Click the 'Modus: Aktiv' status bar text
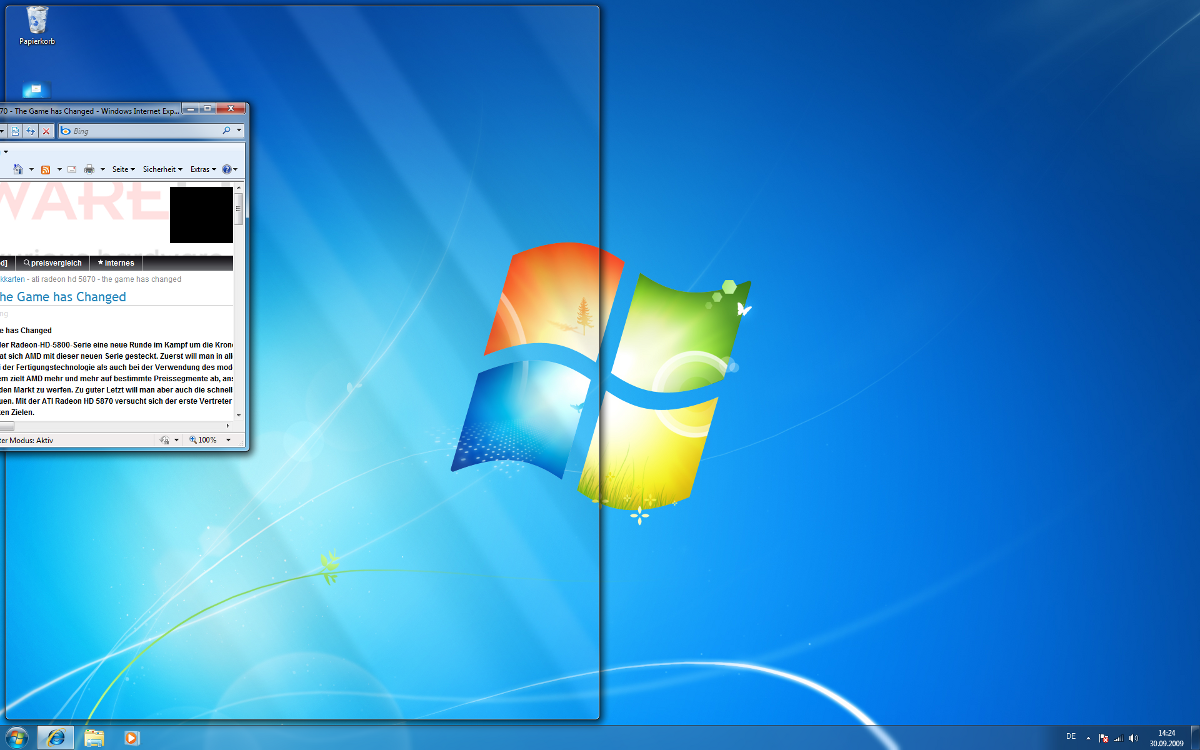Viewport: 1200px width, 750px height. (x=31, y=440)
